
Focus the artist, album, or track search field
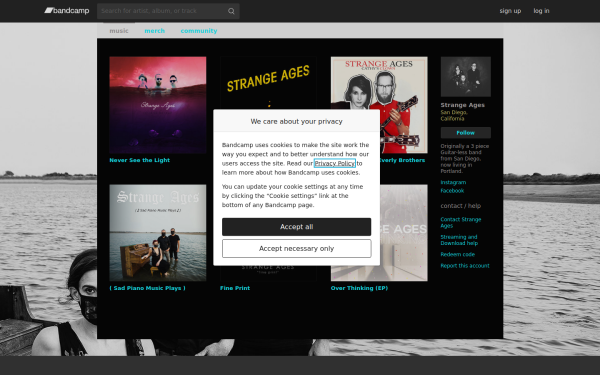tap(168, 11)
